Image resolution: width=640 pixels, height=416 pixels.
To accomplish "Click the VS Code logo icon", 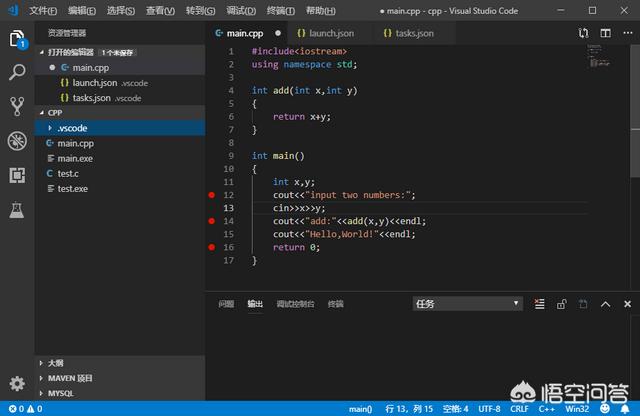I will pos(13,10).
